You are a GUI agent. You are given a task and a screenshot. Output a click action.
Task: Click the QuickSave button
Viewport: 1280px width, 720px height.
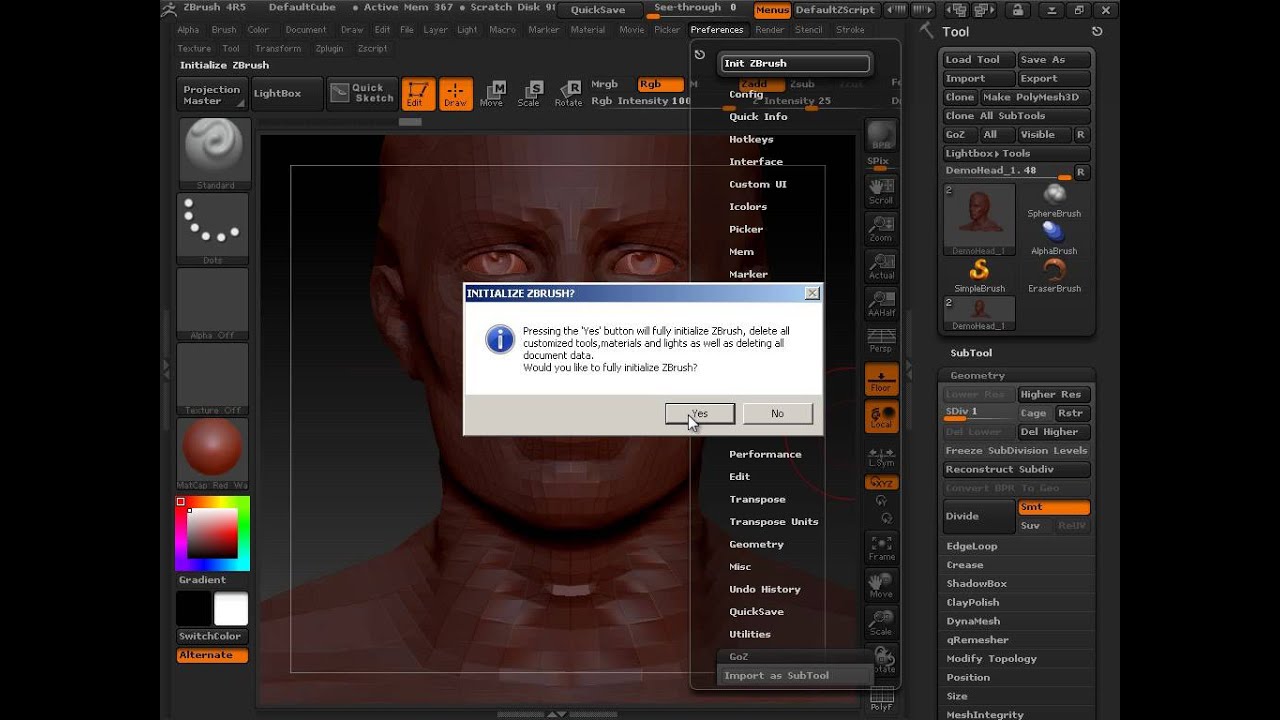[x=598, y=10]
